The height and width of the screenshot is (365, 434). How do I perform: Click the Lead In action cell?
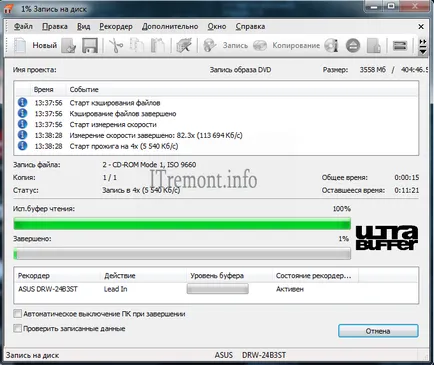click(x=115, y=289)
